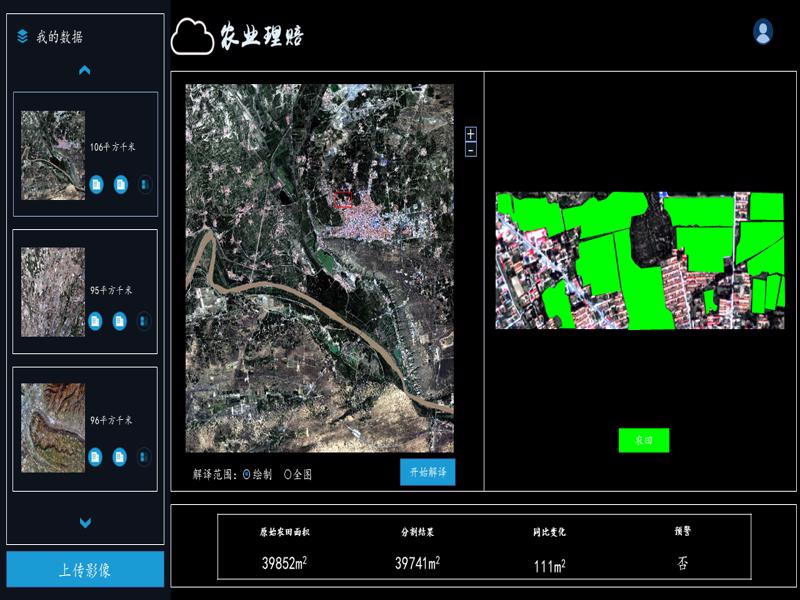The width and height of the screenshot is (800, 600).
Task: Click second document icon of 106平方千米 item
Action: pos(120,184)
